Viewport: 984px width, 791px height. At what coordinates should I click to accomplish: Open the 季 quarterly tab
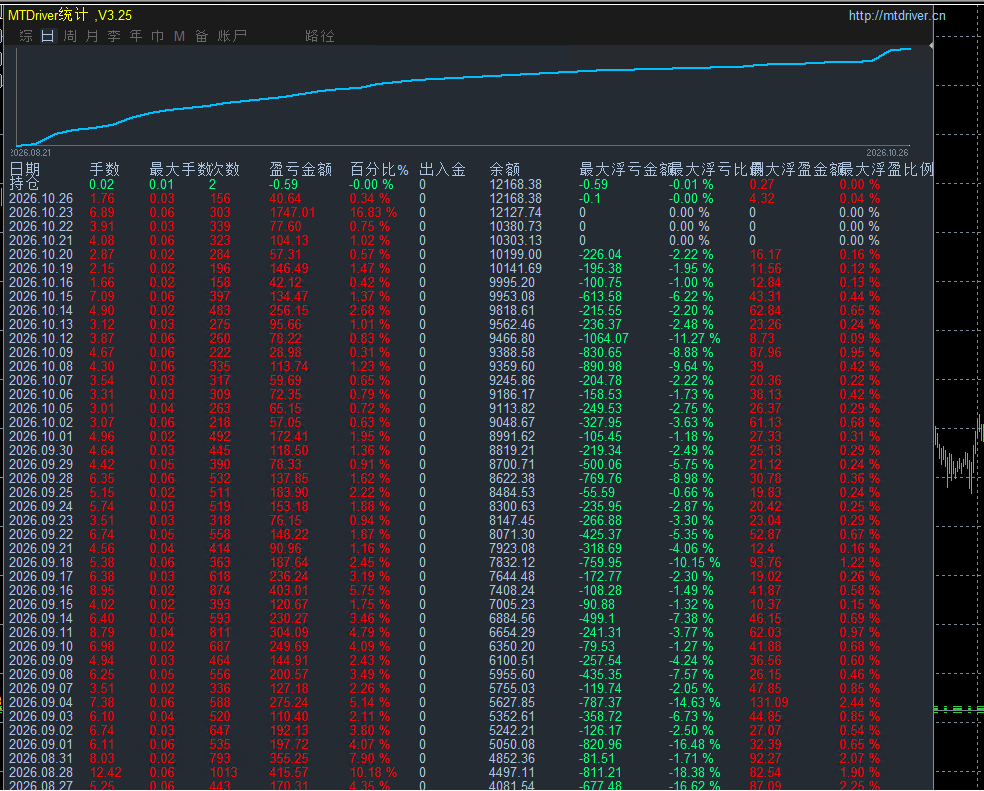[114, 36]
